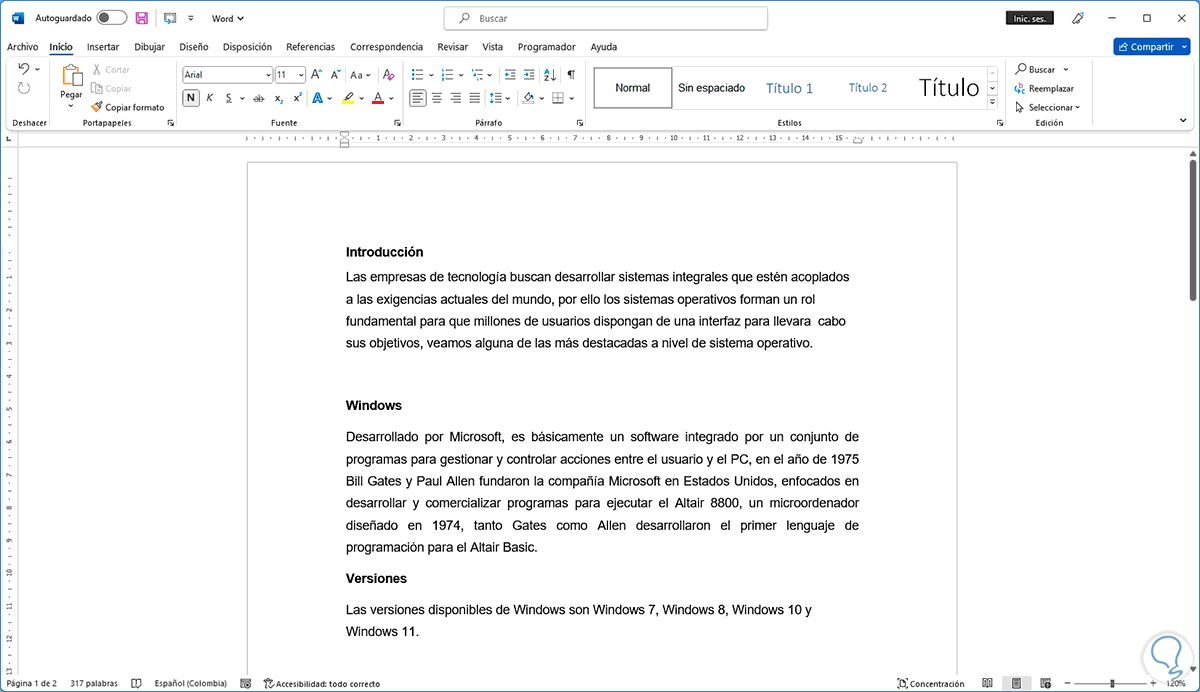Toggle show paragraph marks pilcrow
Image resolution: width=1200 pixels, height=692 pixels.
(x=571, y=74)
